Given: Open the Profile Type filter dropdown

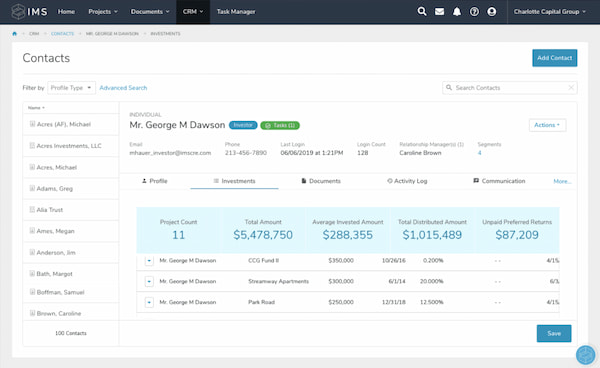Looking at the screenshot, I should pos(72,88).
